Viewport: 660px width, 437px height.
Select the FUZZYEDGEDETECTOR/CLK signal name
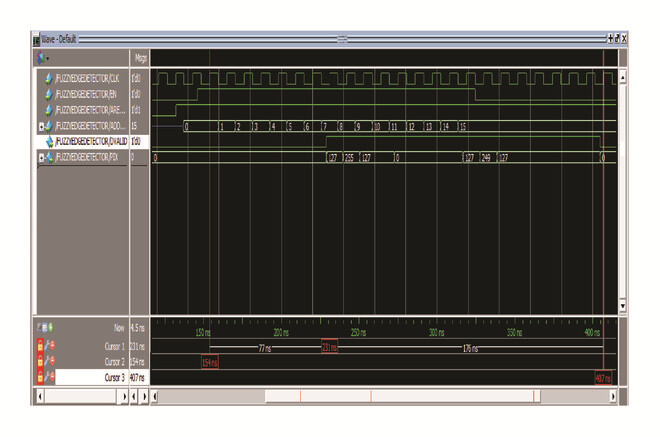[x=87, y=79]
